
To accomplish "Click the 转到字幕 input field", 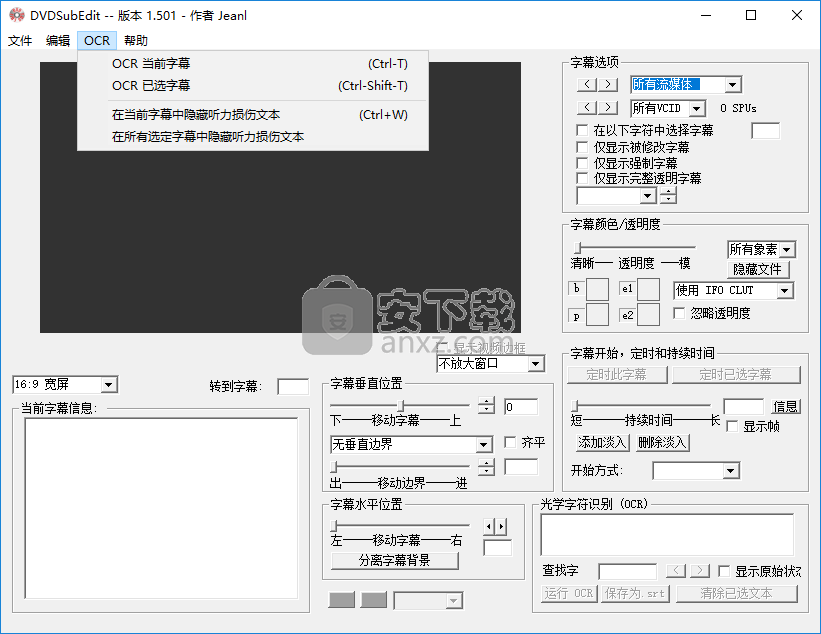I will tap(293, 386).
